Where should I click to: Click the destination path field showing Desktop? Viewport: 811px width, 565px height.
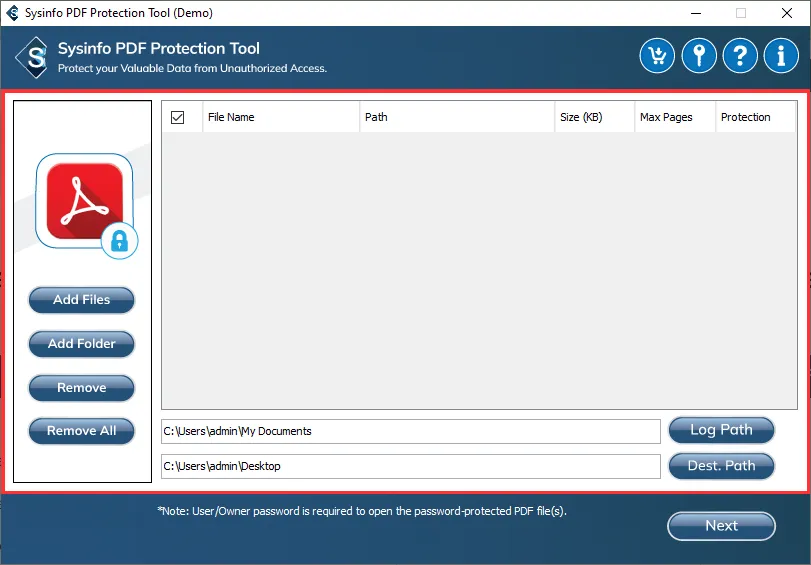[411, 467]
